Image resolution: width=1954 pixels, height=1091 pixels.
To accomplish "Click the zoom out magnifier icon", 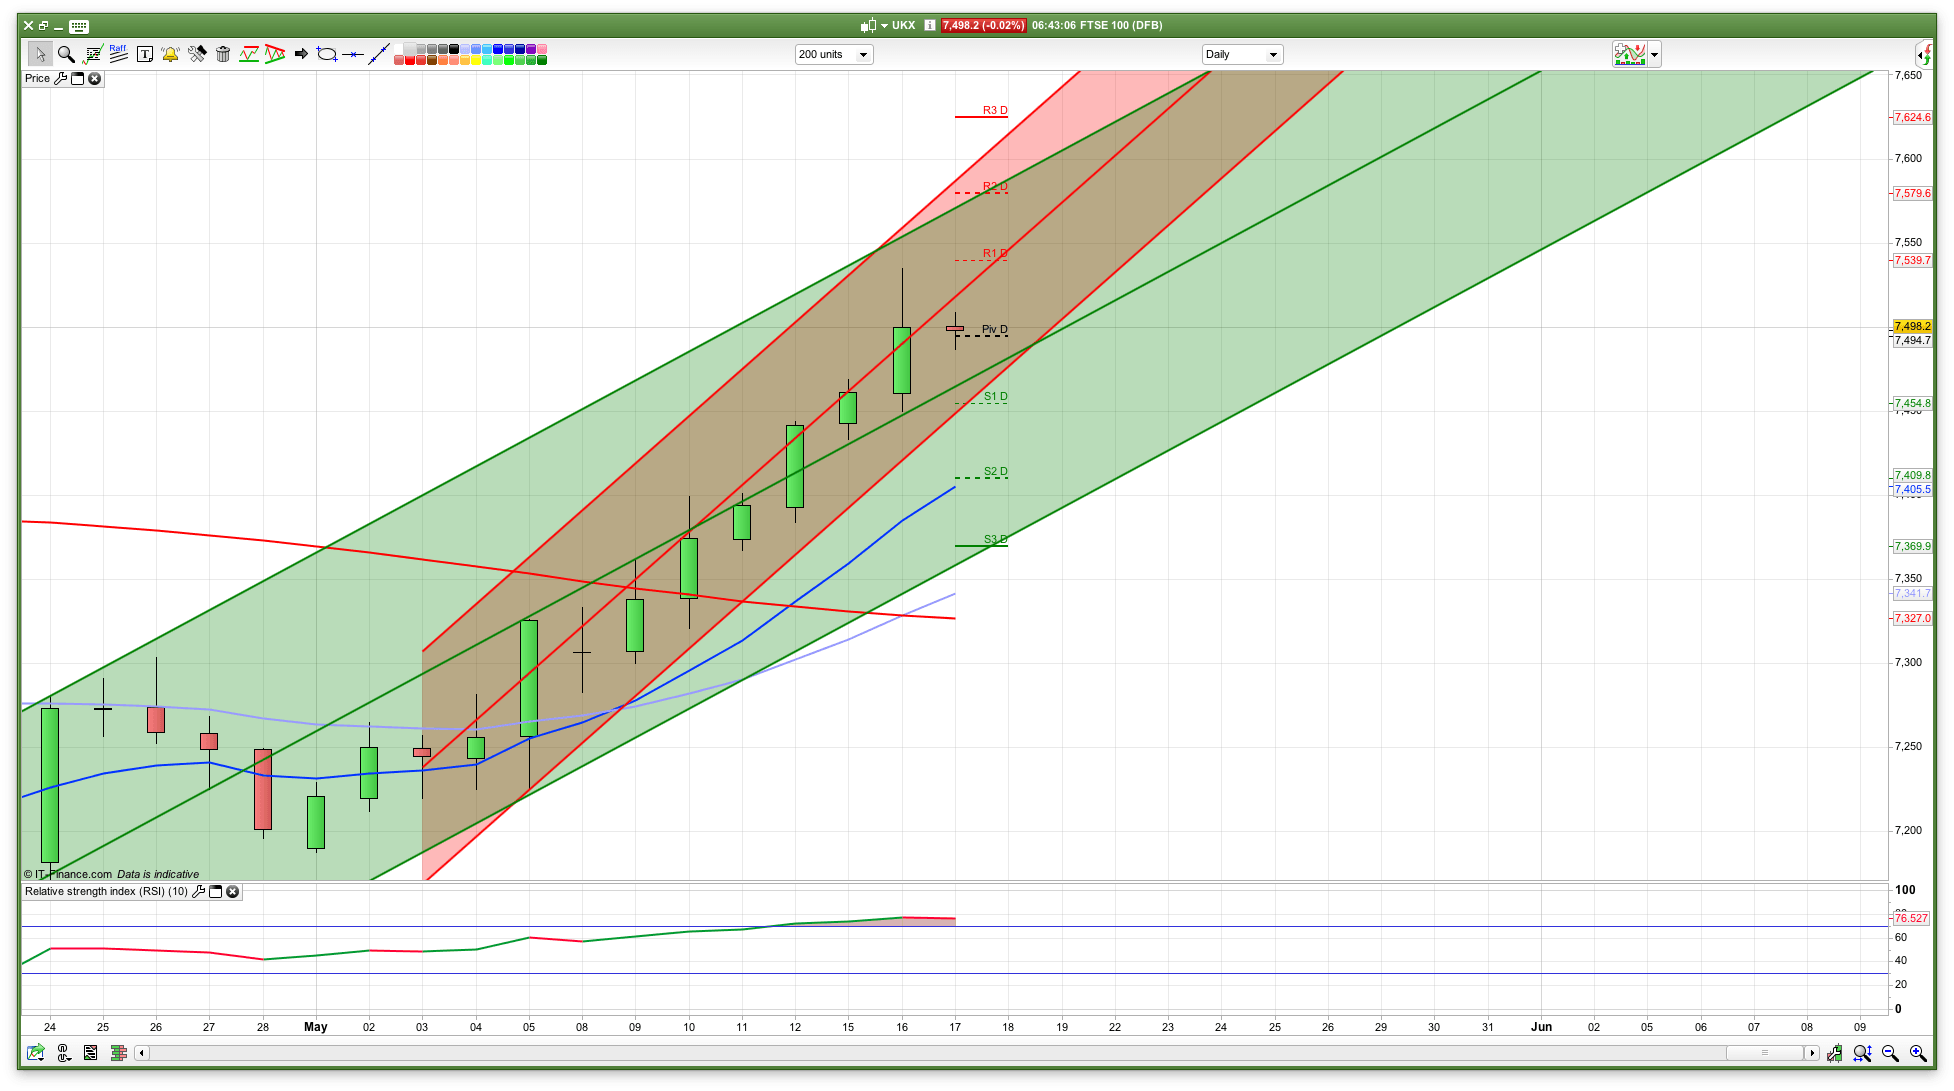I will click(1890, 1053).
